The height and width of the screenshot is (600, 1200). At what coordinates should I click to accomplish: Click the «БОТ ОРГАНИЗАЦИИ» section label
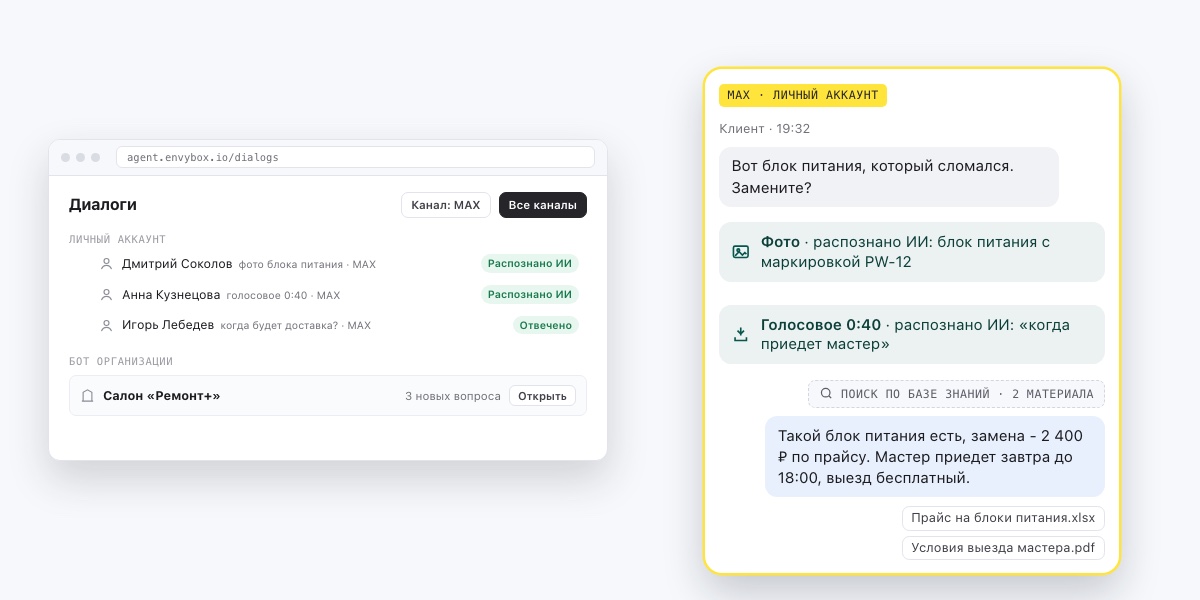[x=121, y=361]
